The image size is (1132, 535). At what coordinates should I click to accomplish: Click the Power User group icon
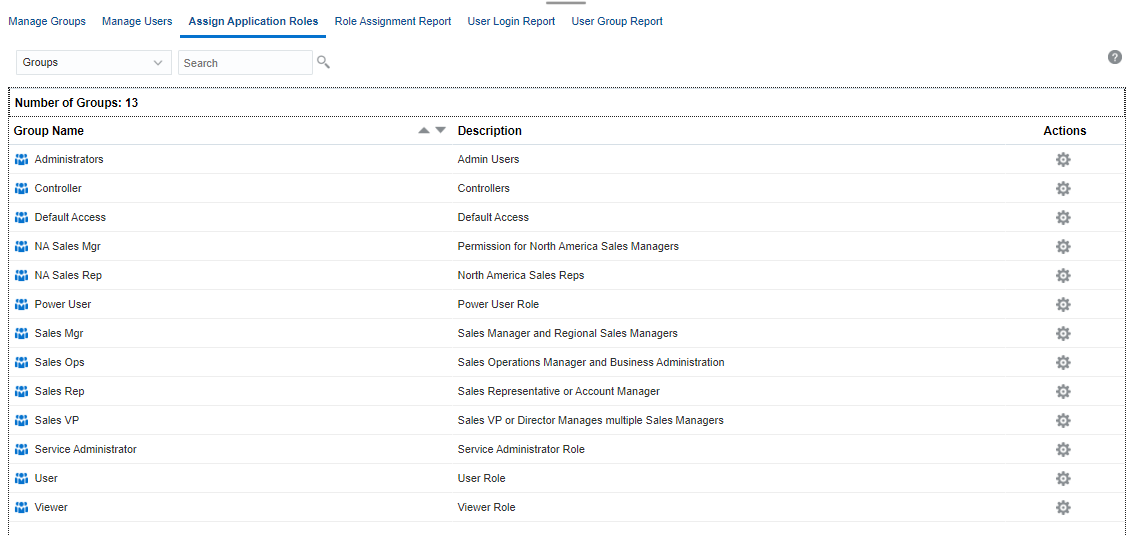(x=21, y=305)
